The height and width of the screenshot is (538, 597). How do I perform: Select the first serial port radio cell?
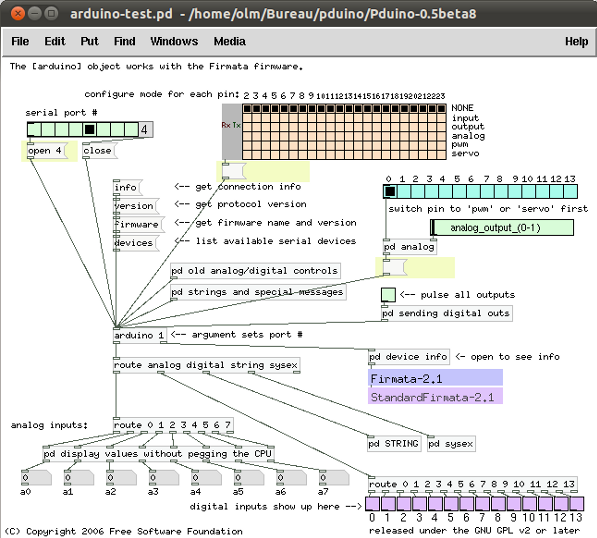pos(34,129)
